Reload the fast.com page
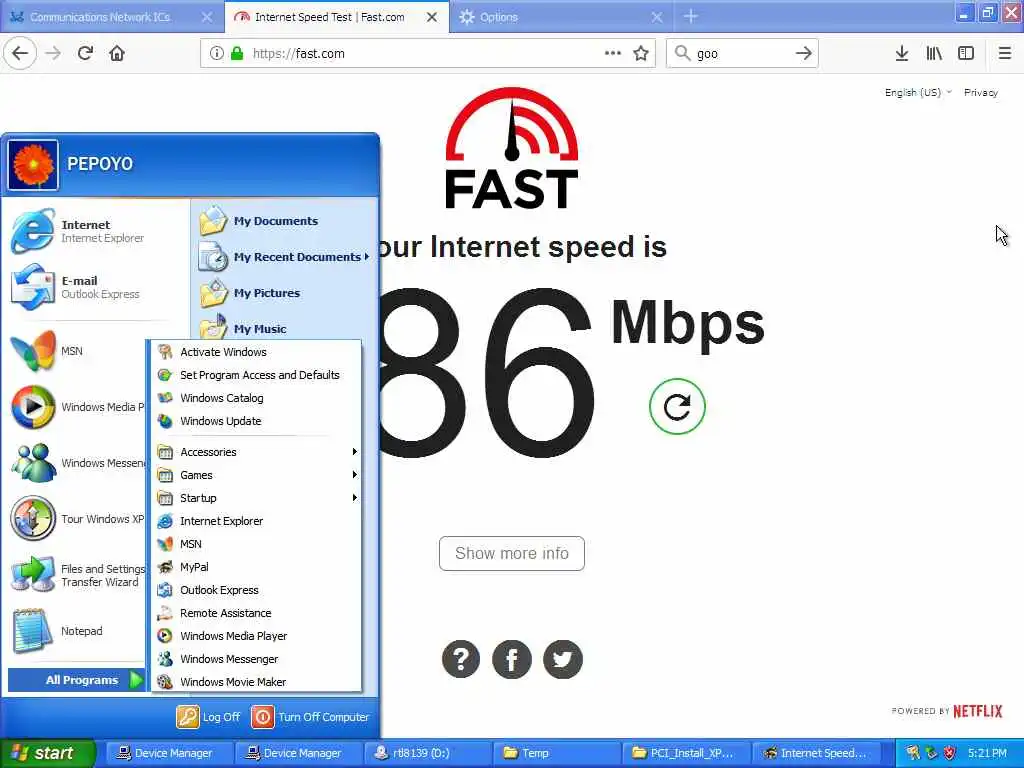 click(x=85, y=54)
